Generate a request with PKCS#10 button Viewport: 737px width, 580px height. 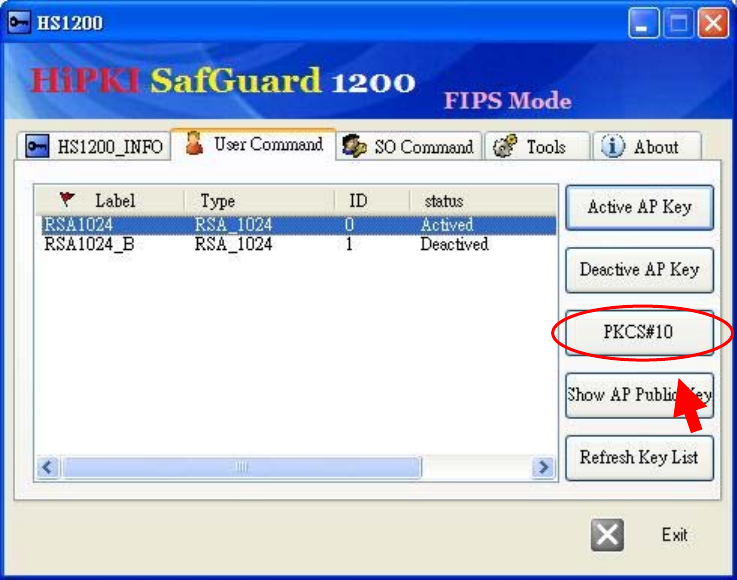pos(639,332)
